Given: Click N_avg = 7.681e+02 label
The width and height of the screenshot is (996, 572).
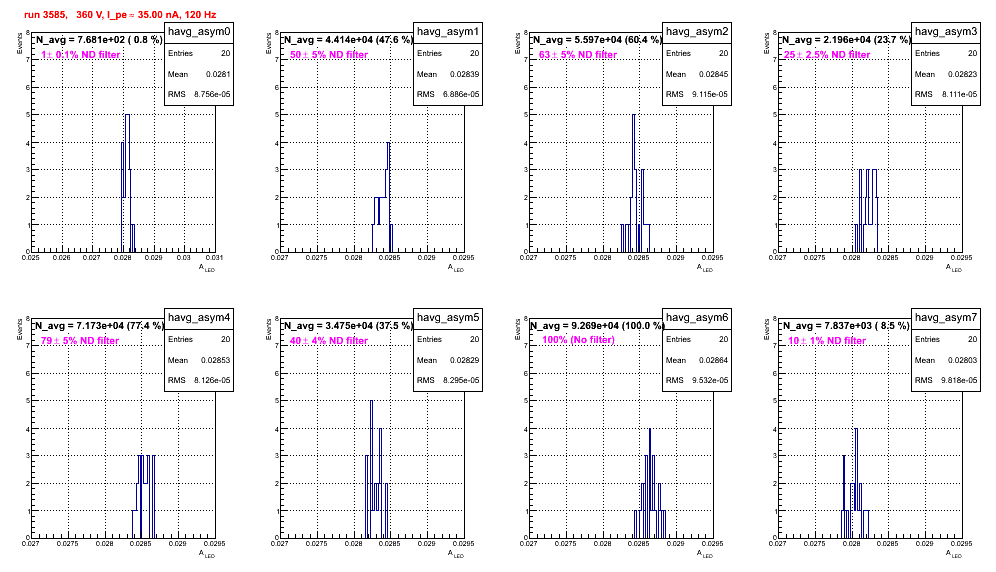Looking at the screenshot, I should [98, 40].
